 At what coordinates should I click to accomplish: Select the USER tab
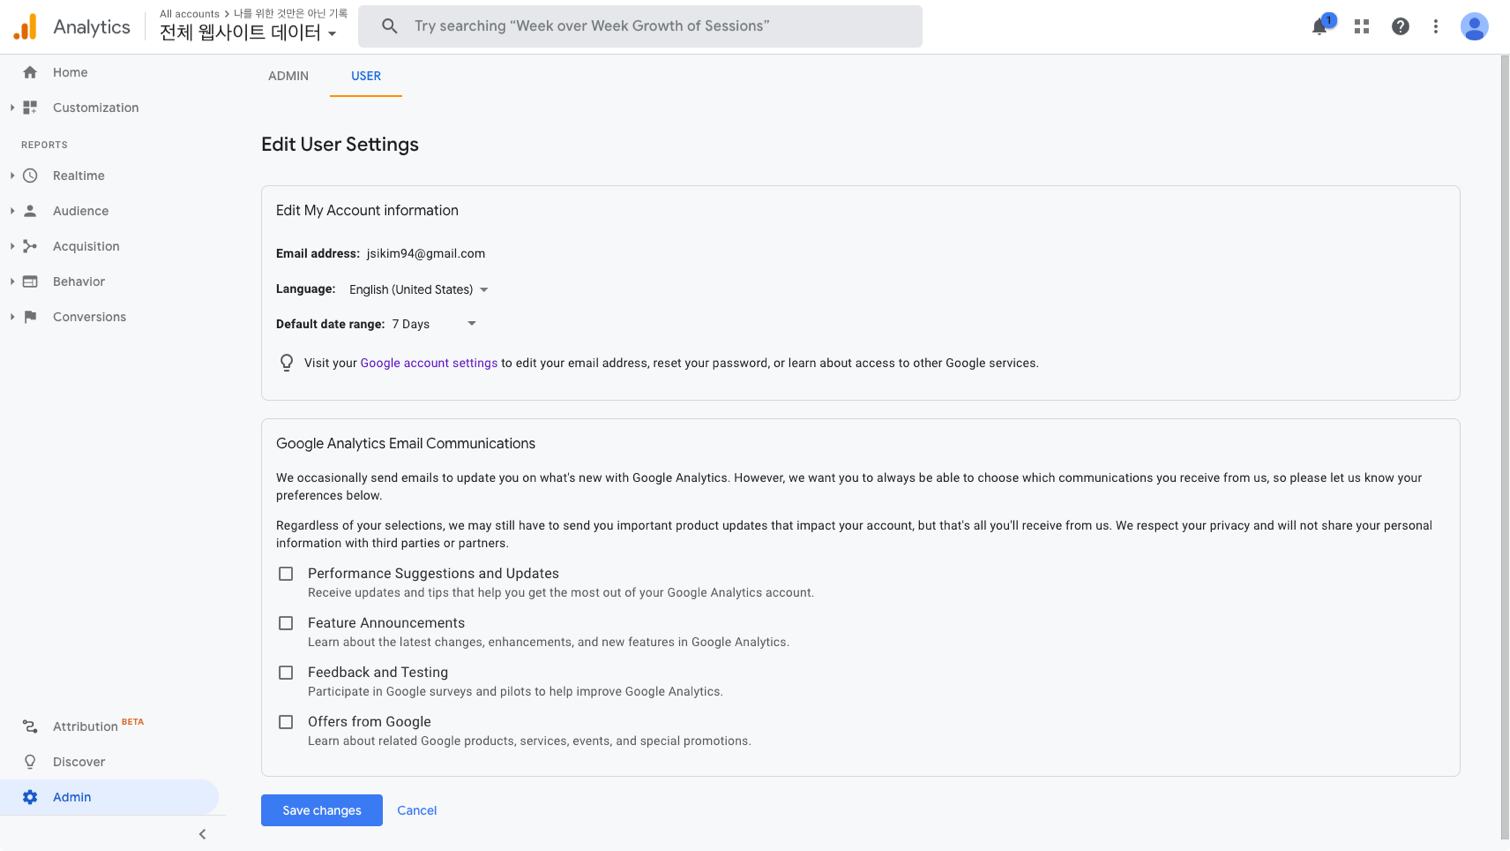pyautogui.click(x=366, y=76)
